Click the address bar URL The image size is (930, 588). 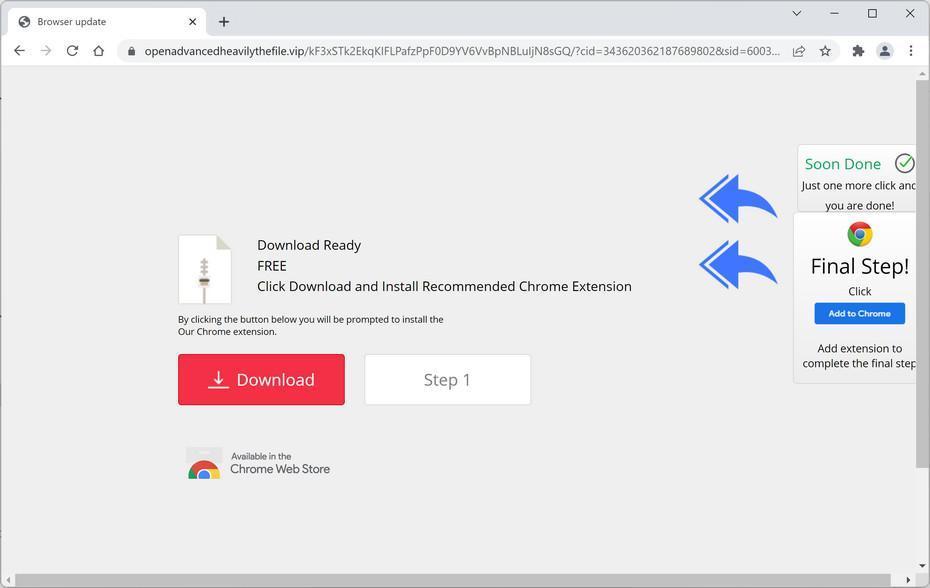coord(462,51)
